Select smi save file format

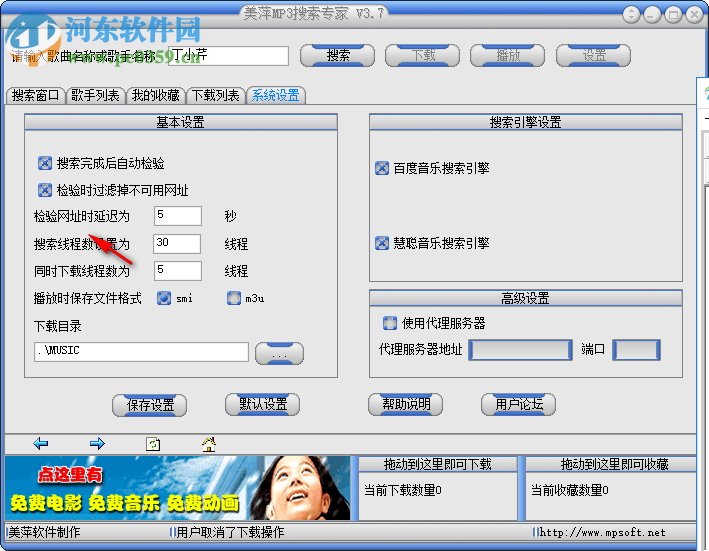pyautogui.click(x=164, y=298)
